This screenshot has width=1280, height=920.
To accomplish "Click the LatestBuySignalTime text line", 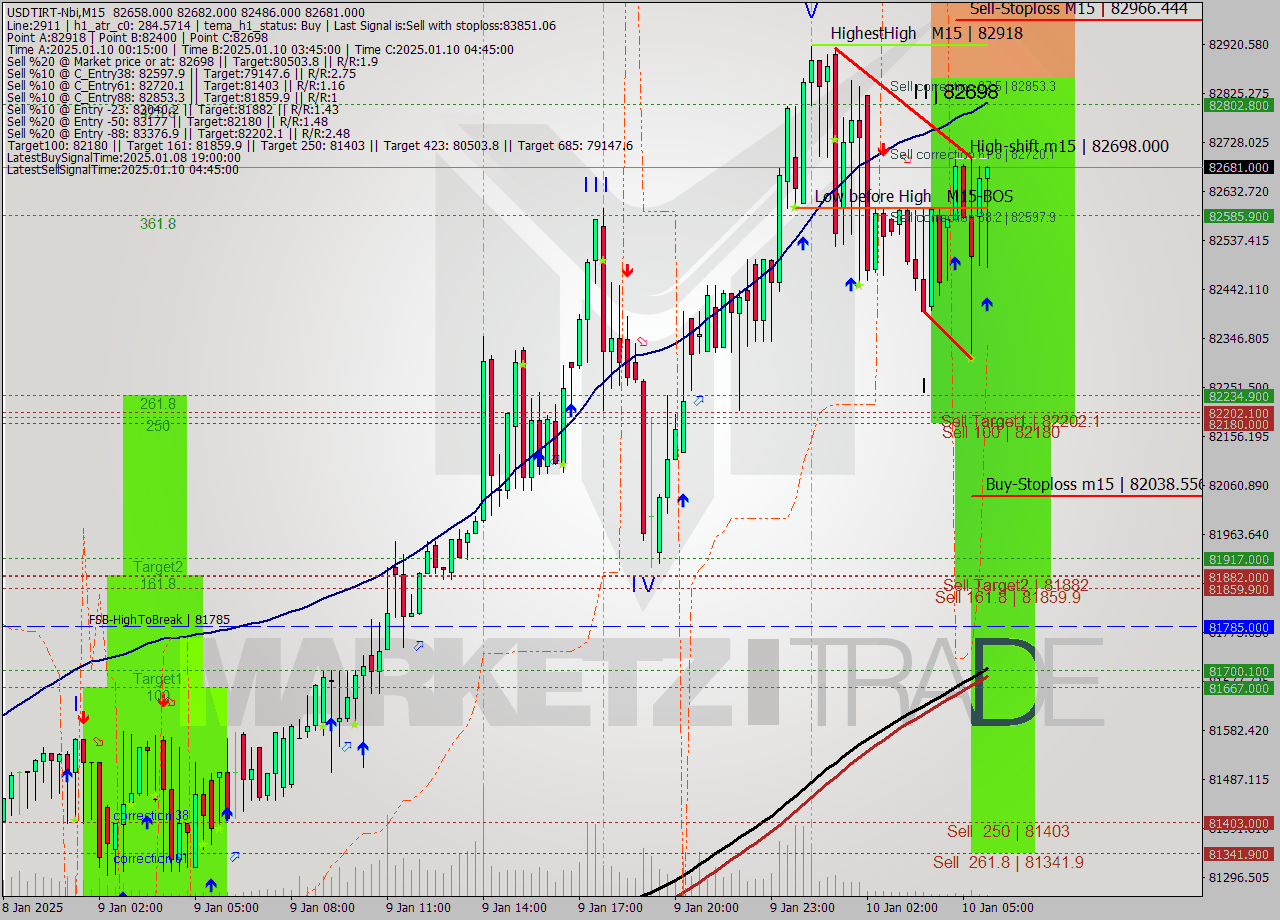I will [x=123, y=157].
